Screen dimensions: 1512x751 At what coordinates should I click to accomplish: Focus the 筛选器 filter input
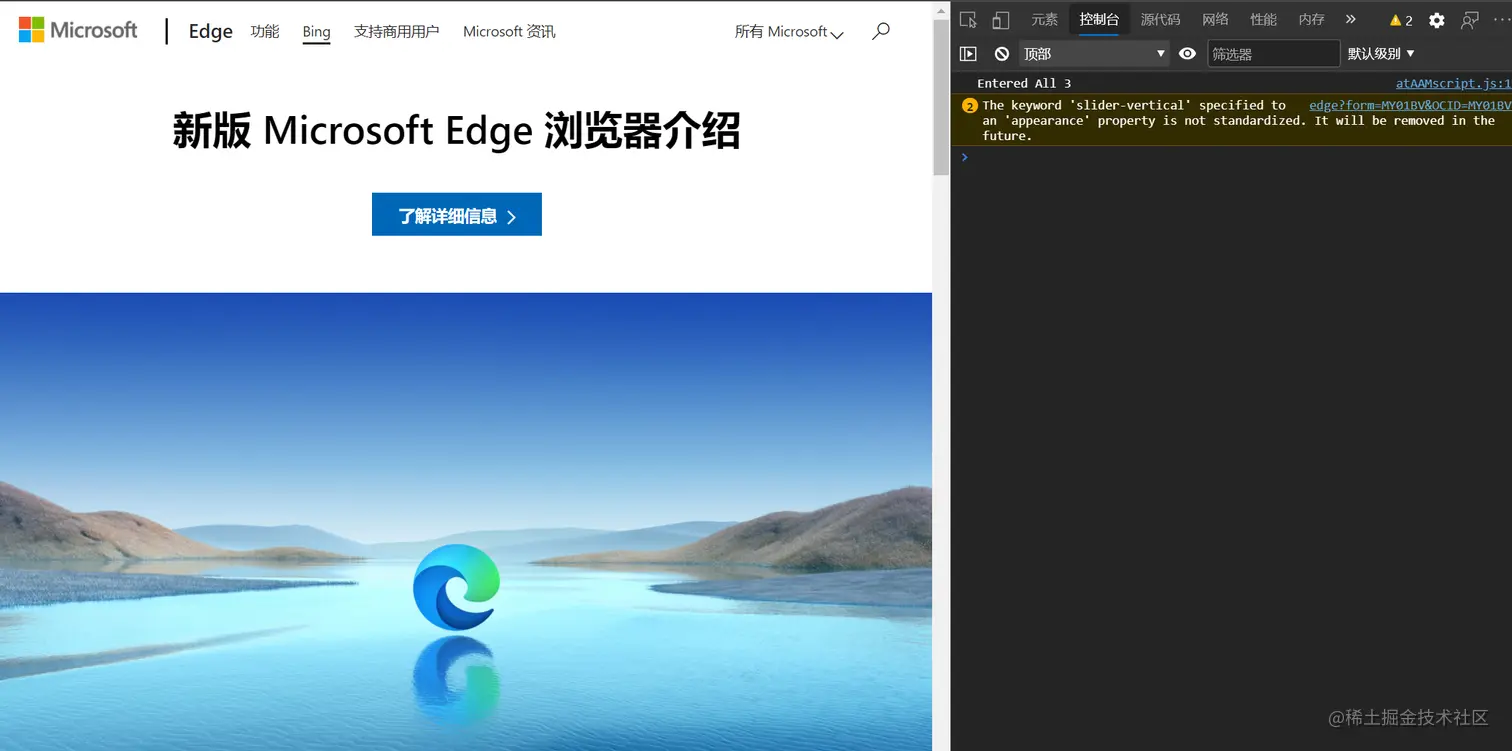point(1273,54)
